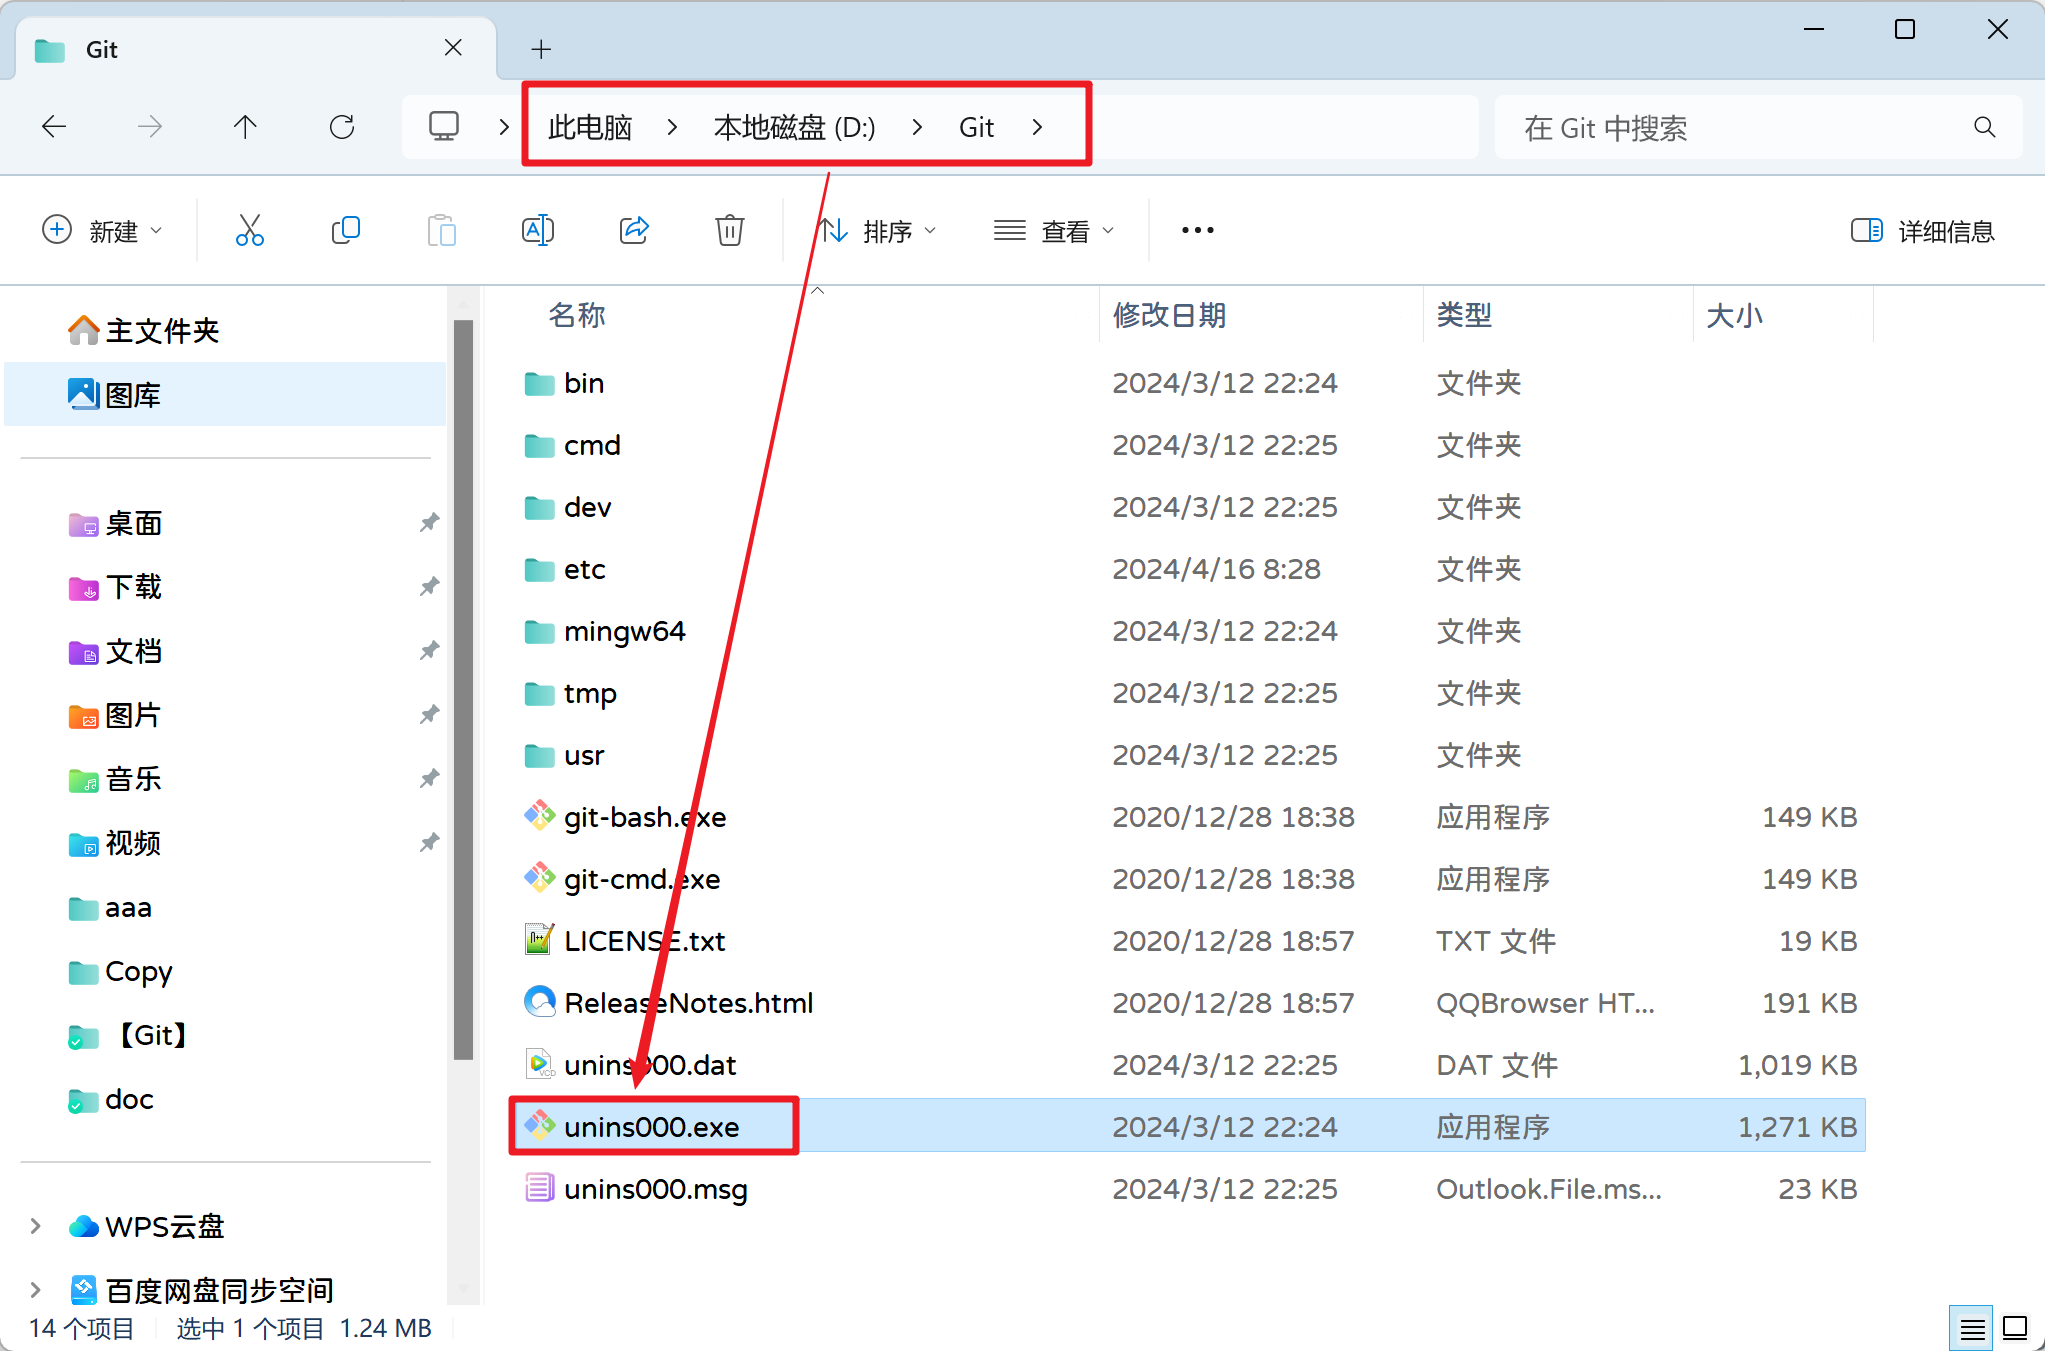The width and height of the screenshot is (2045, 1351).
Task: Click the 在 Git 中搜索 search box
Action: 1740,128
